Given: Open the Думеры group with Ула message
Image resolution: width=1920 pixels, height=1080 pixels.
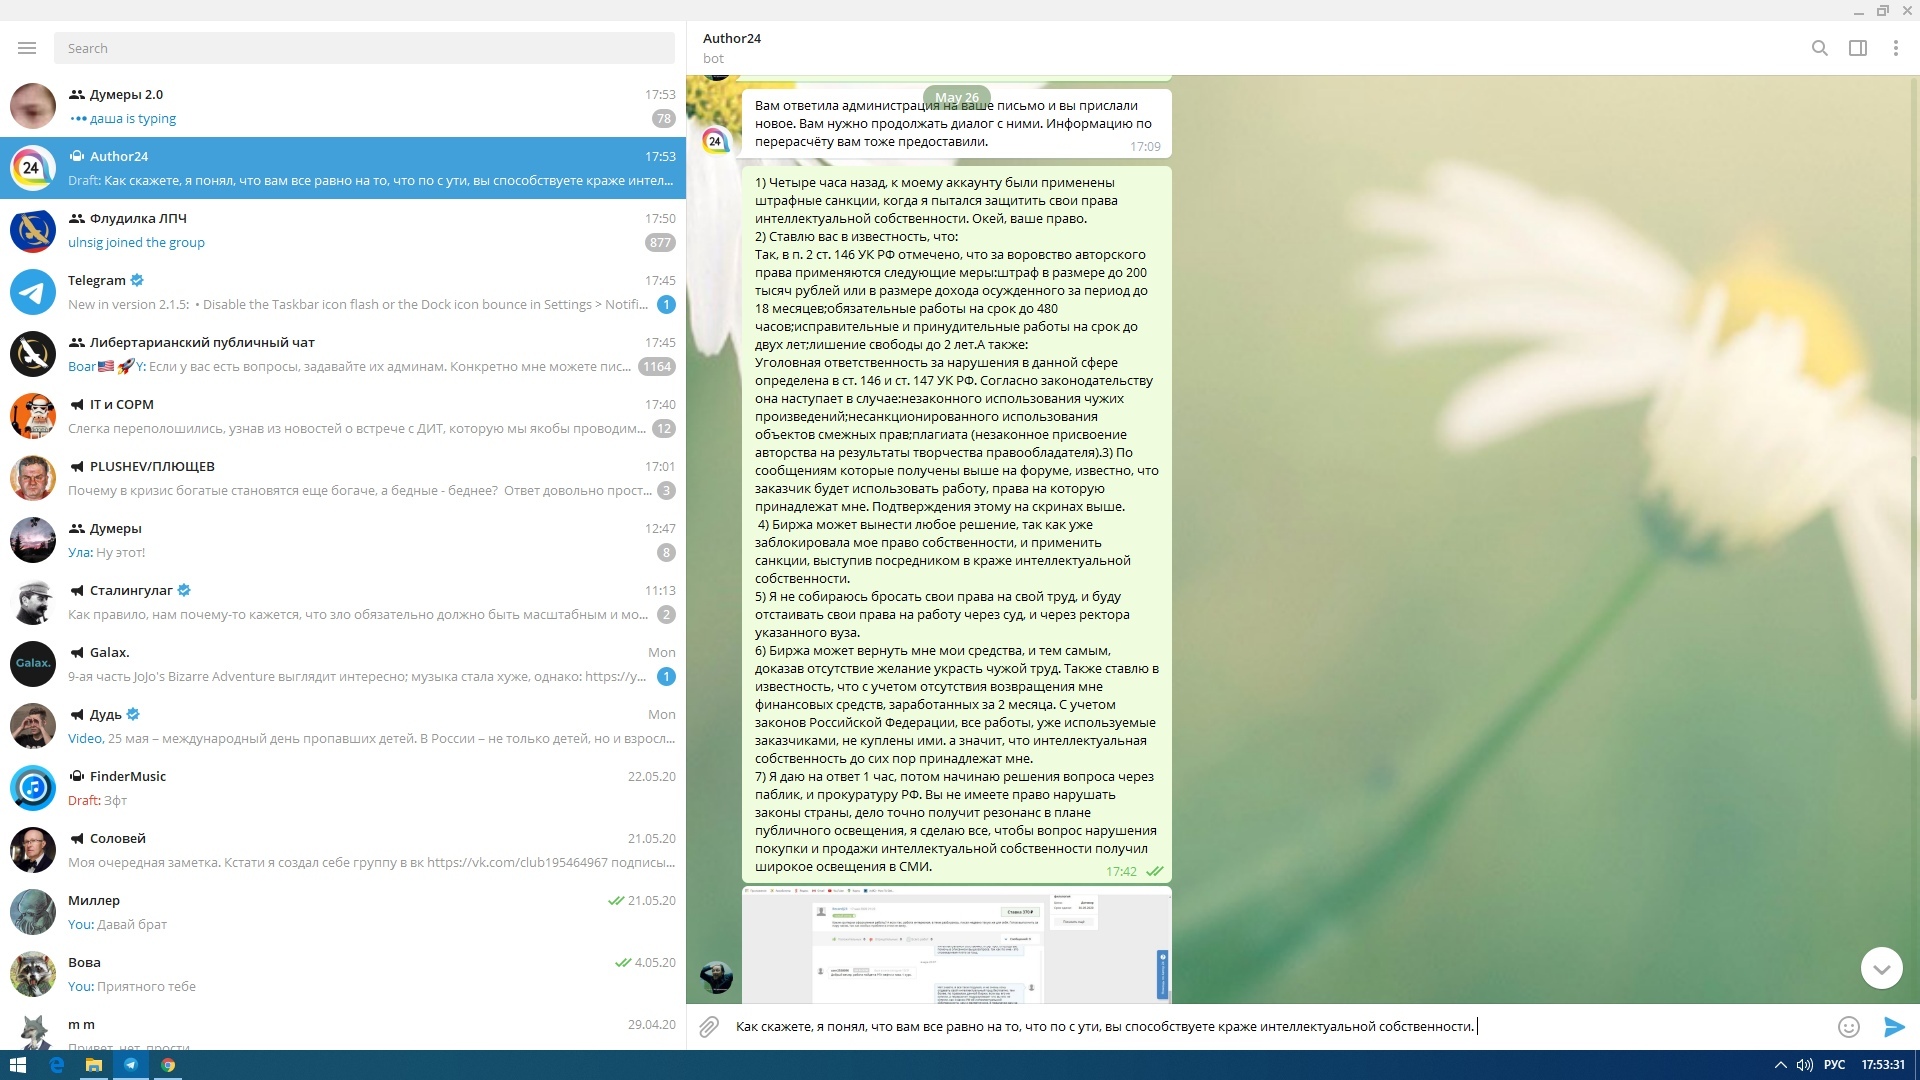Looking at the screenshot, I should [x=343, y=540].
